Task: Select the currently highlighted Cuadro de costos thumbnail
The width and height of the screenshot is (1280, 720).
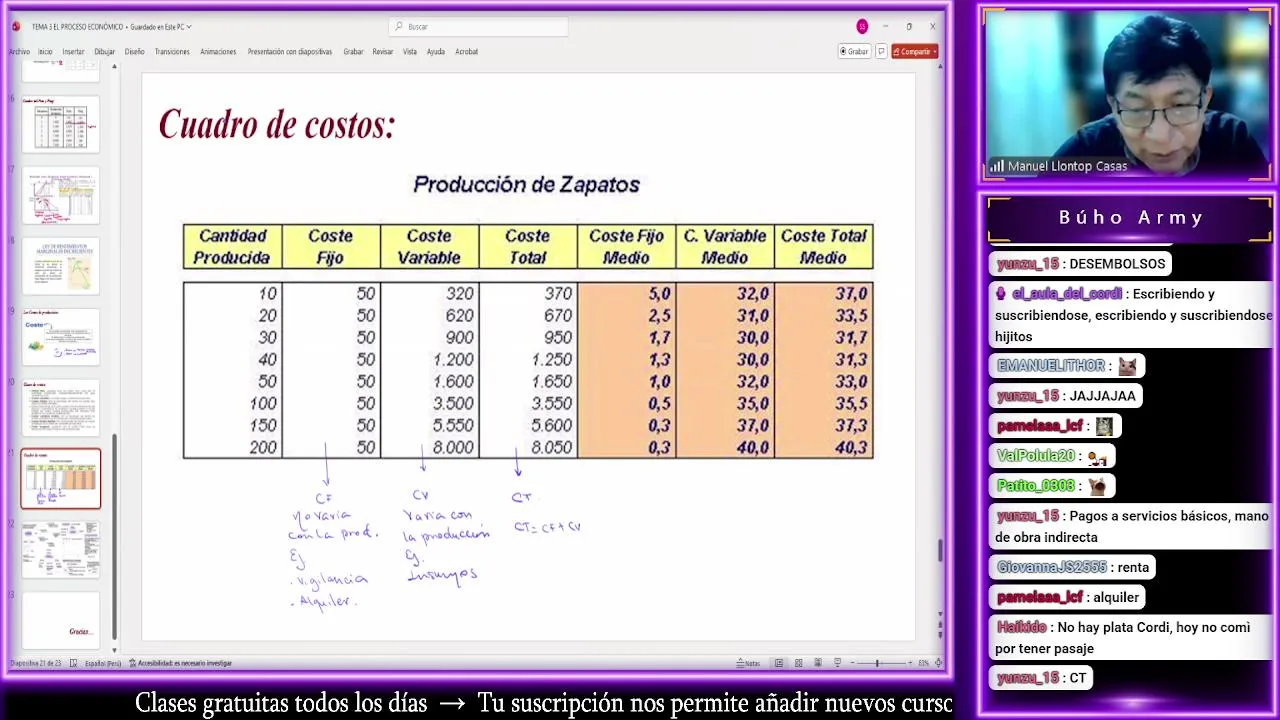Action: (61, 479)
